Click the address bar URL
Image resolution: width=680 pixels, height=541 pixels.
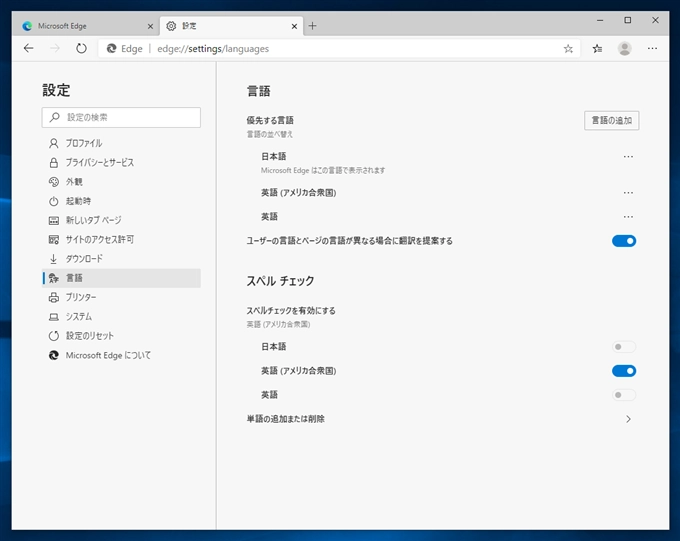[x=213, y=49]
